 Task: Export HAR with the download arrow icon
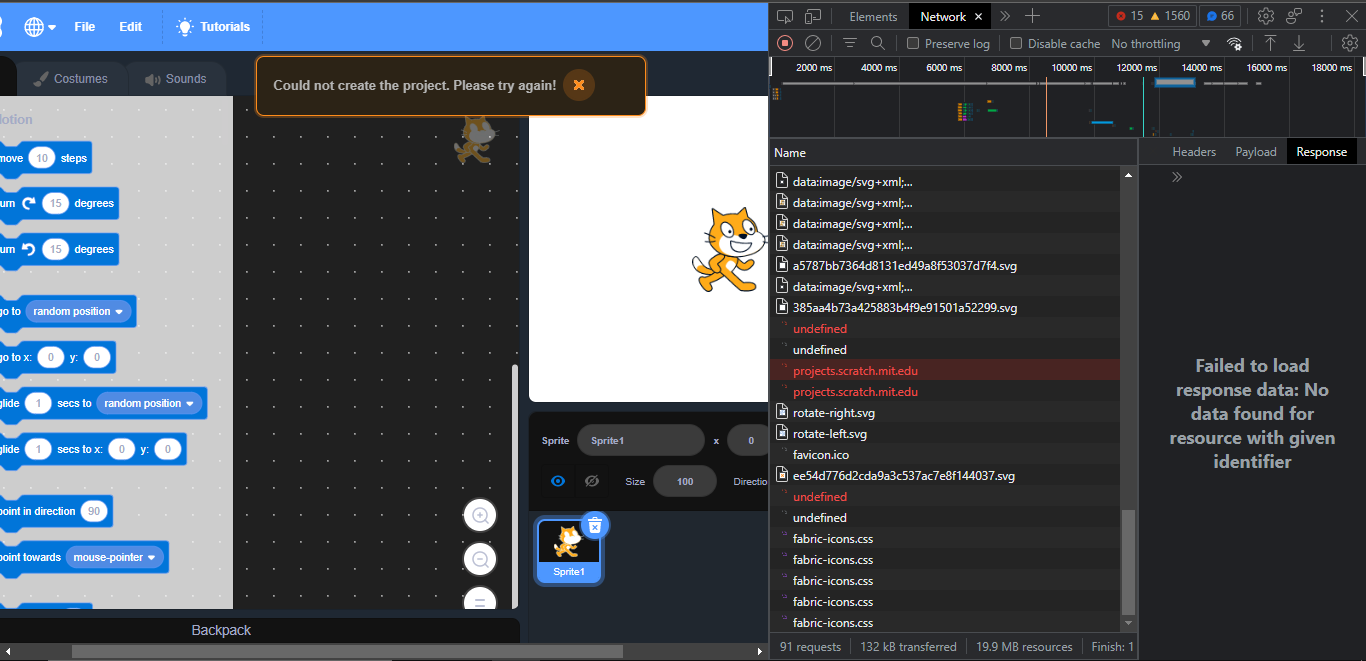[1299, 43]
